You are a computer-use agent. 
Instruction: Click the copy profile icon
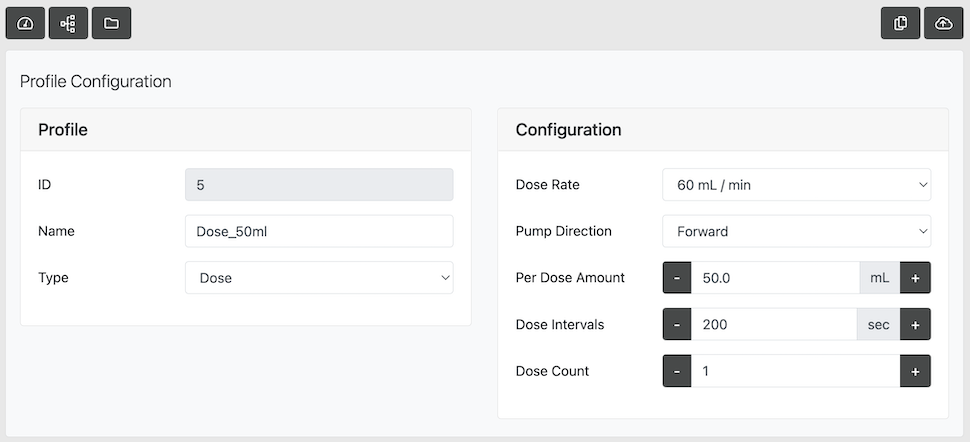900,23
